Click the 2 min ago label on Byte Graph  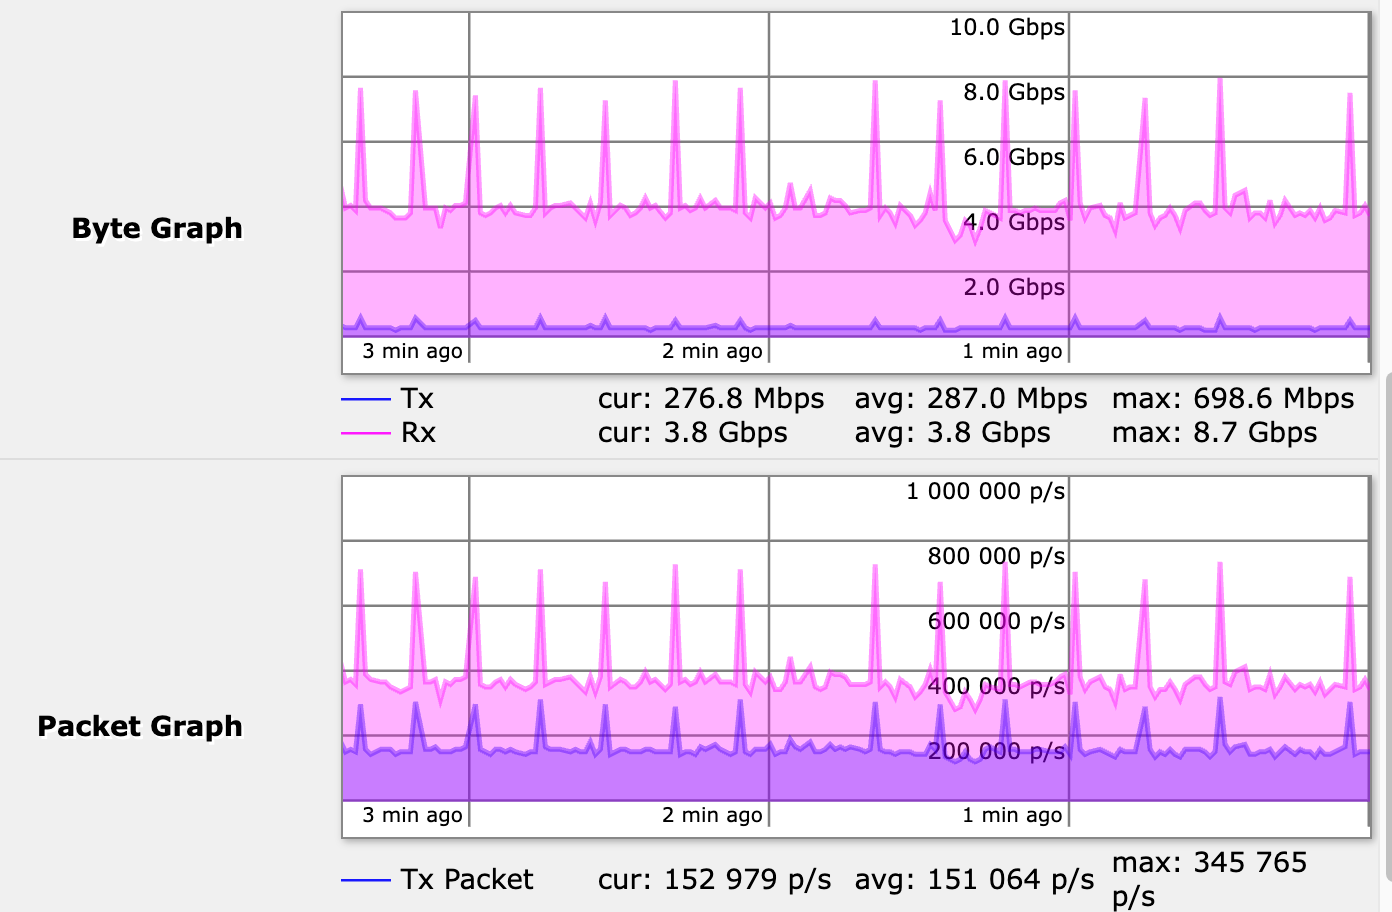point(712,351)
